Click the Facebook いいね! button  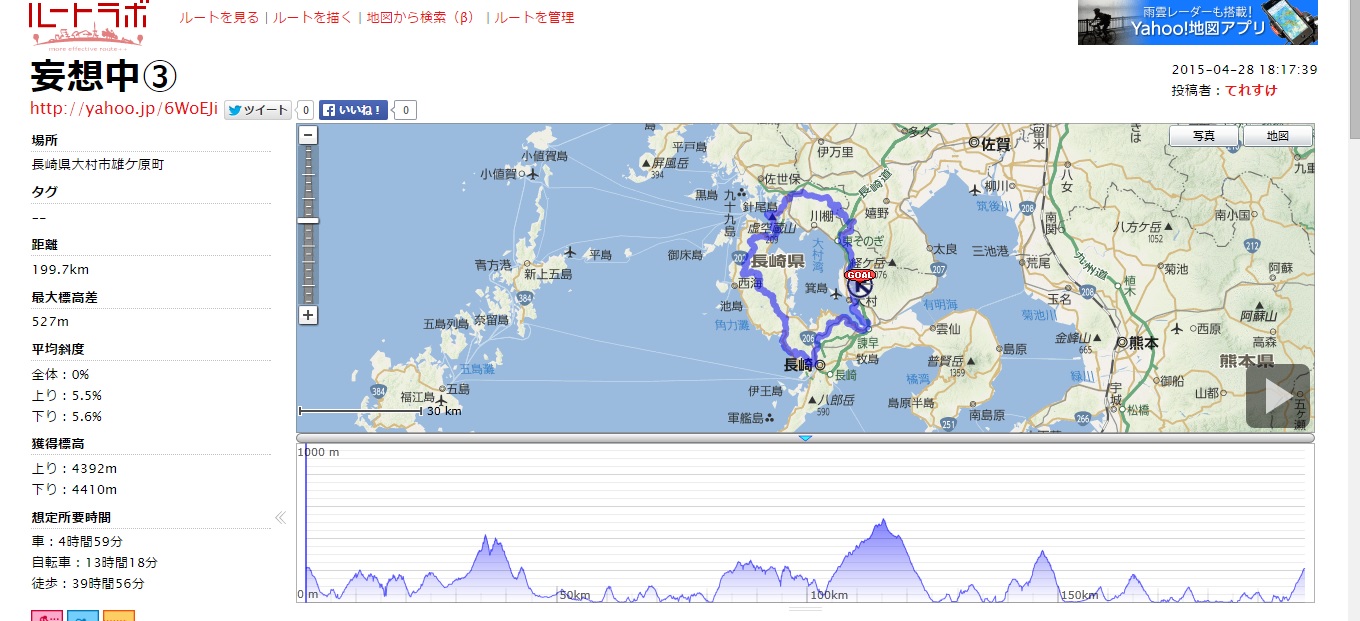click(x=353, y=110)
